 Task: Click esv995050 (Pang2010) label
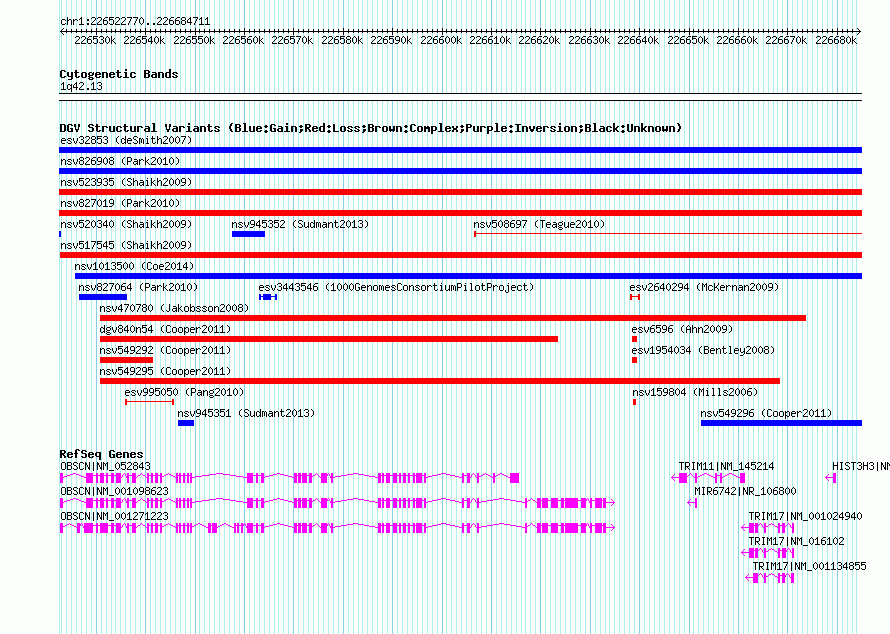pyautogui.click(x=184, y=392)
